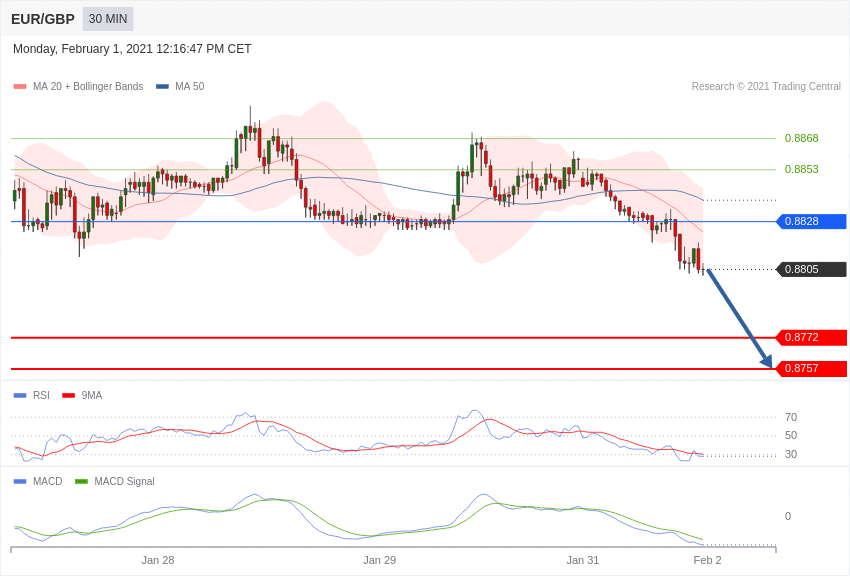Image resolution: width=850 pixels, height=576 pixels.
Task: Click the MACD 0 axis value
Action: pos(788,516)
